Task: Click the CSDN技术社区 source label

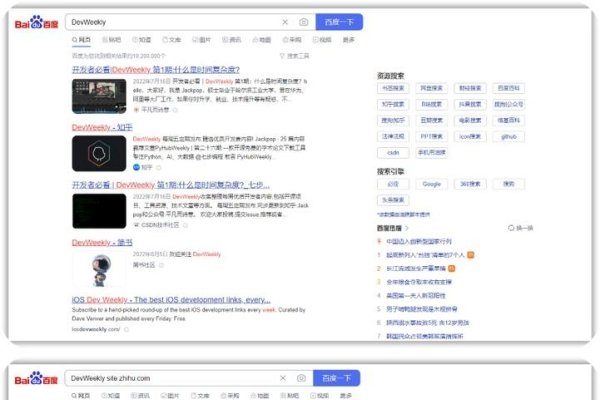Action: tap(160, 225)
